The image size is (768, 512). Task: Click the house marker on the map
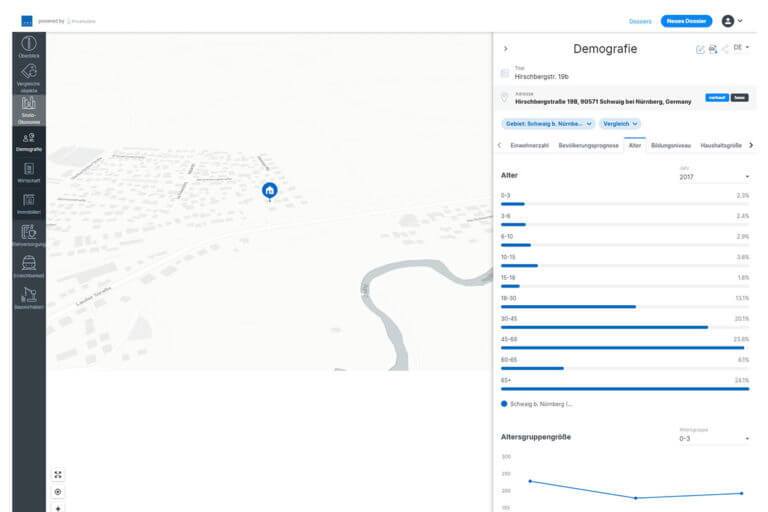(269, 190)
